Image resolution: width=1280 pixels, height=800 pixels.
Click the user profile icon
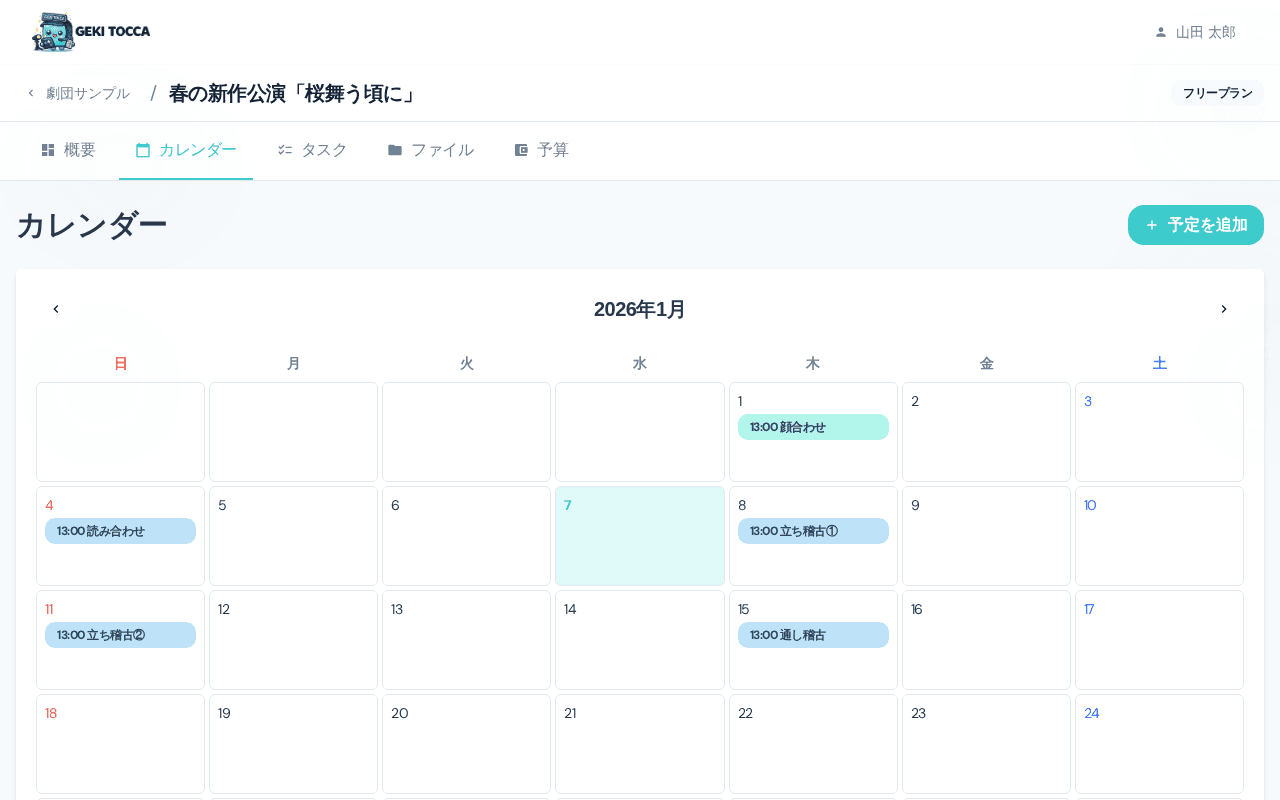click(1160, 32)
